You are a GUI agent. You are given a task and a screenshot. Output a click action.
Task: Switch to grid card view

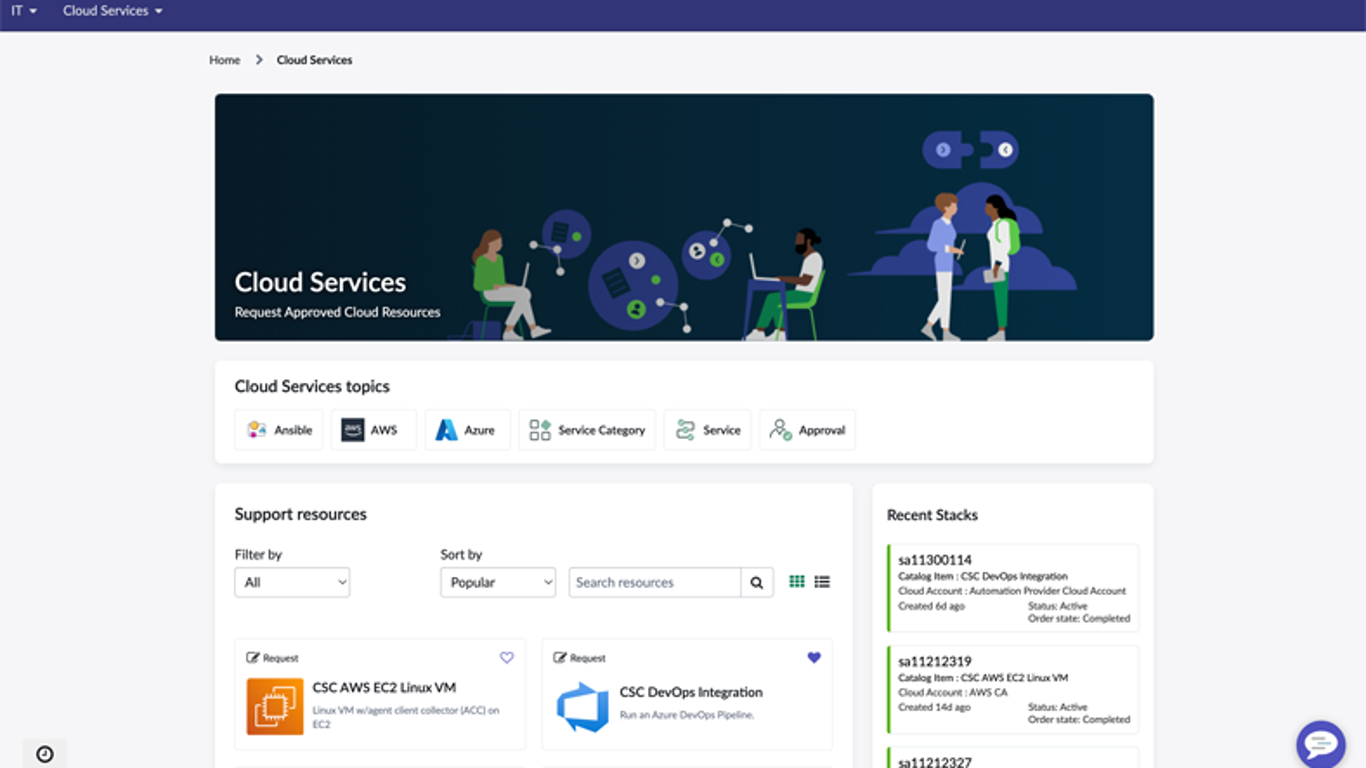pyautogui.click(x=797, y=581)
